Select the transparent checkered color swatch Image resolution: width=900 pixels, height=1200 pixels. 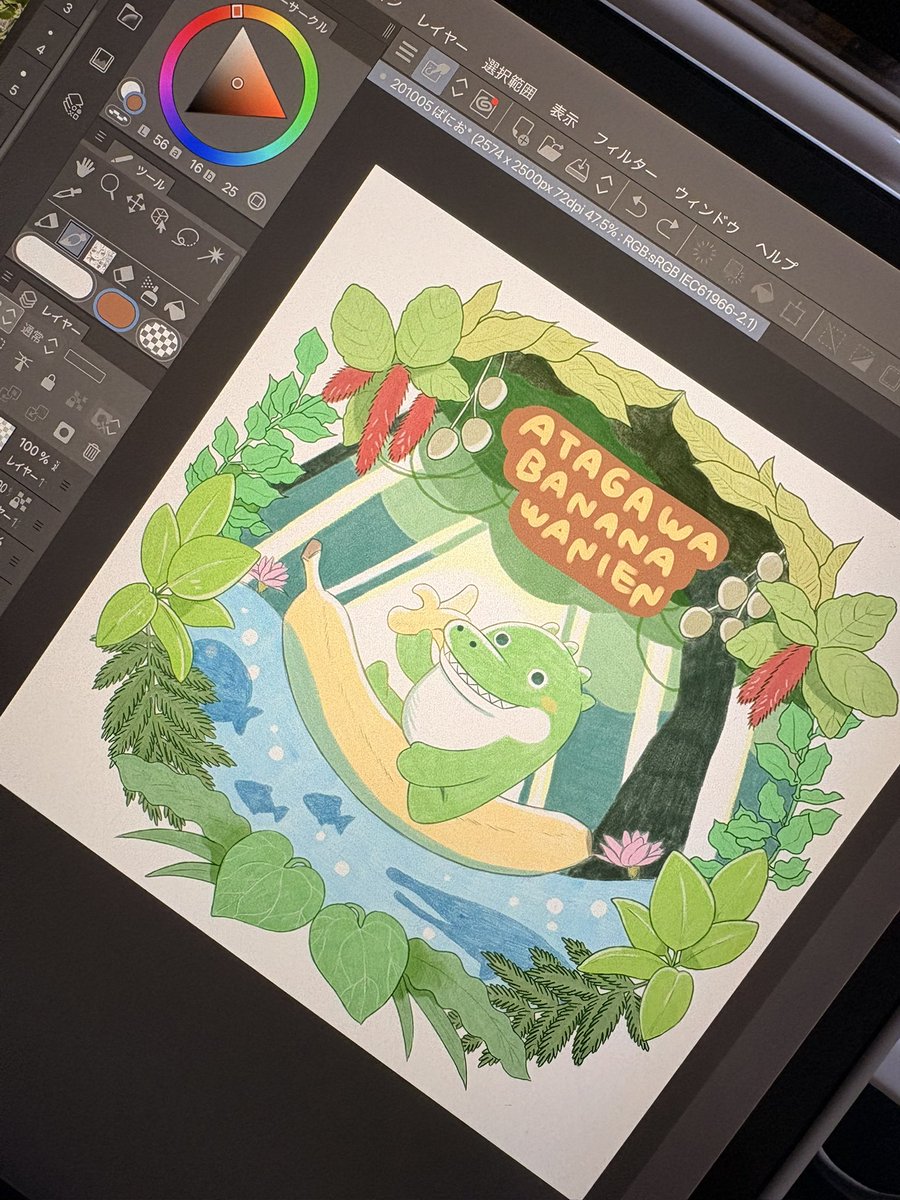158,340
